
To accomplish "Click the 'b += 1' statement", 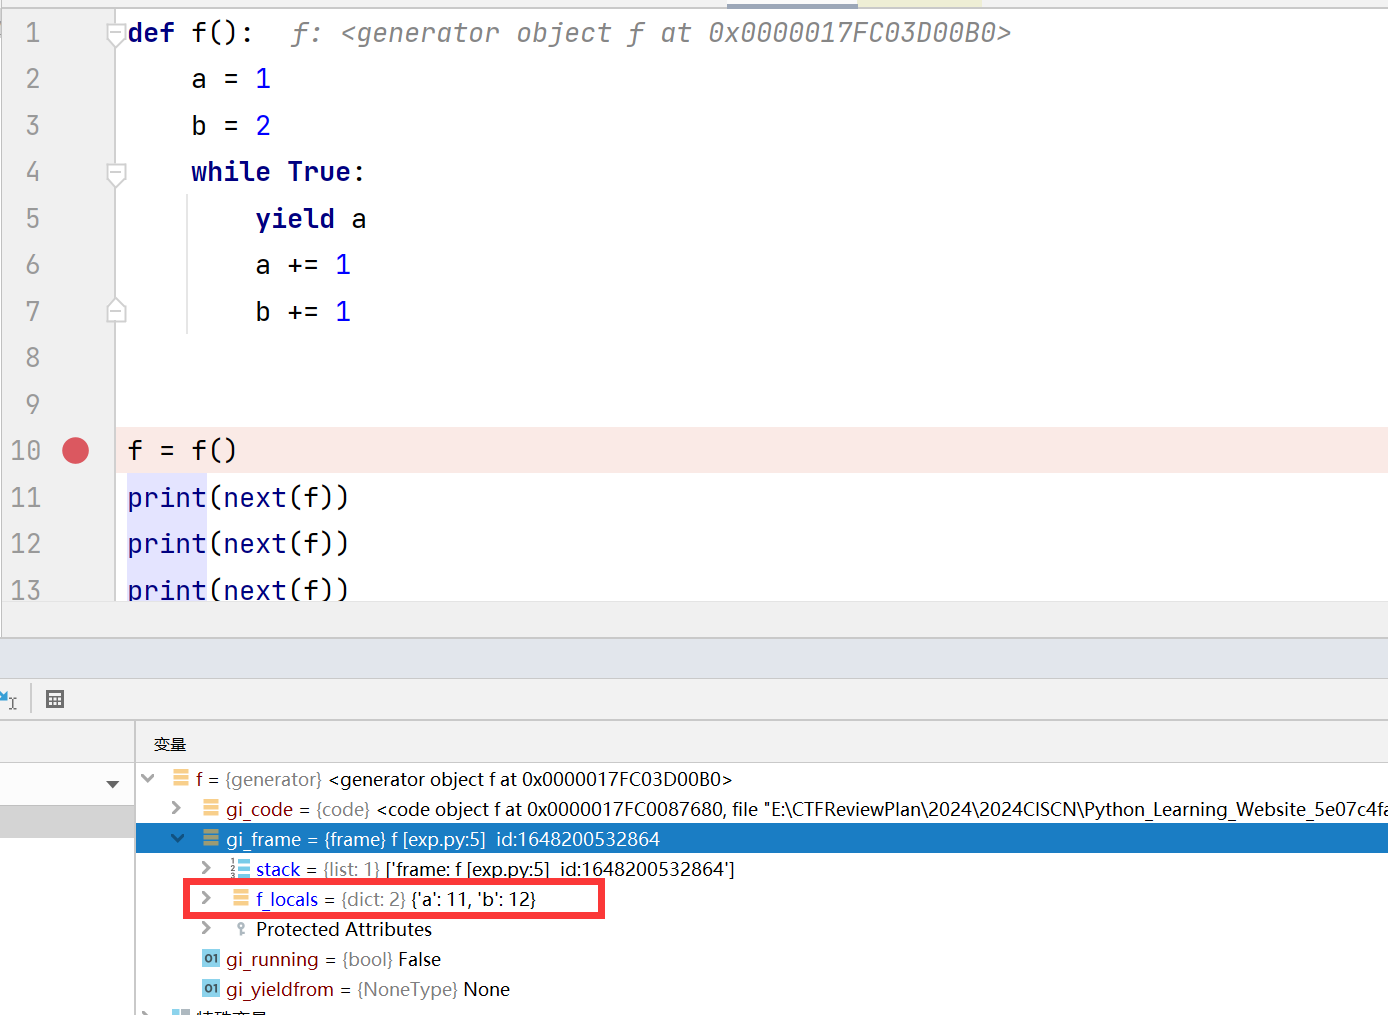I will (x=303, y=312).
